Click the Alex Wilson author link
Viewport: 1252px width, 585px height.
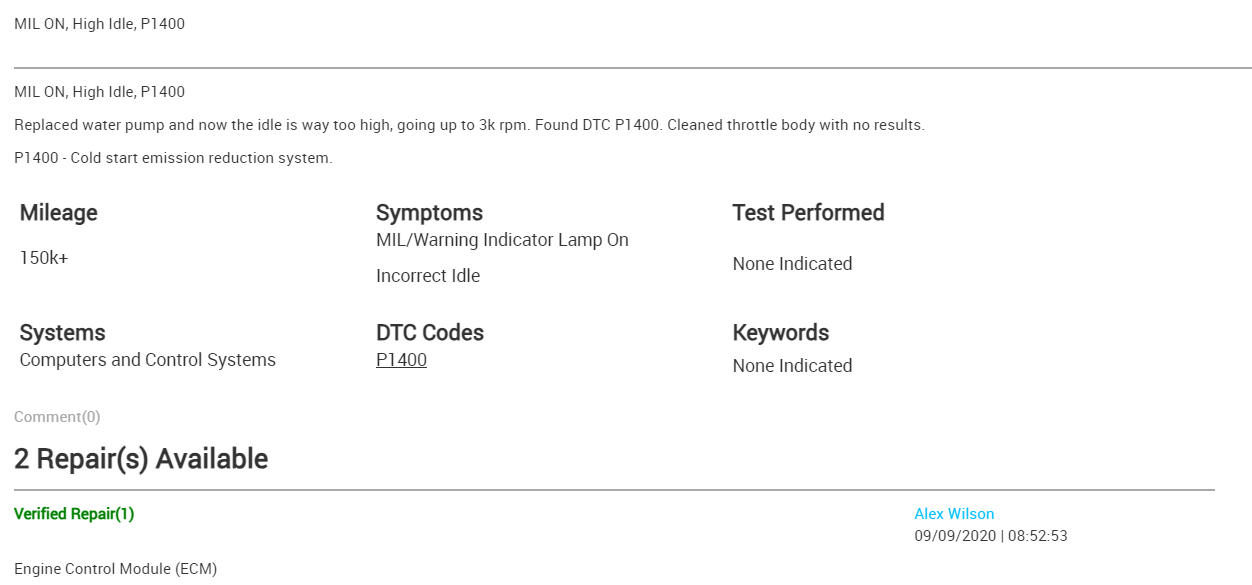954,514
